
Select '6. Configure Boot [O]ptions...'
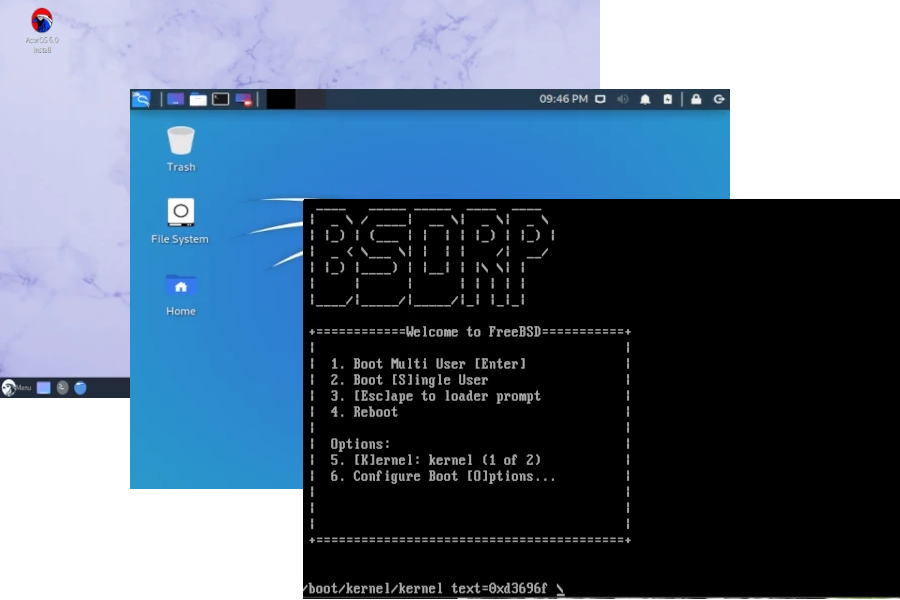tap(443, 476)
